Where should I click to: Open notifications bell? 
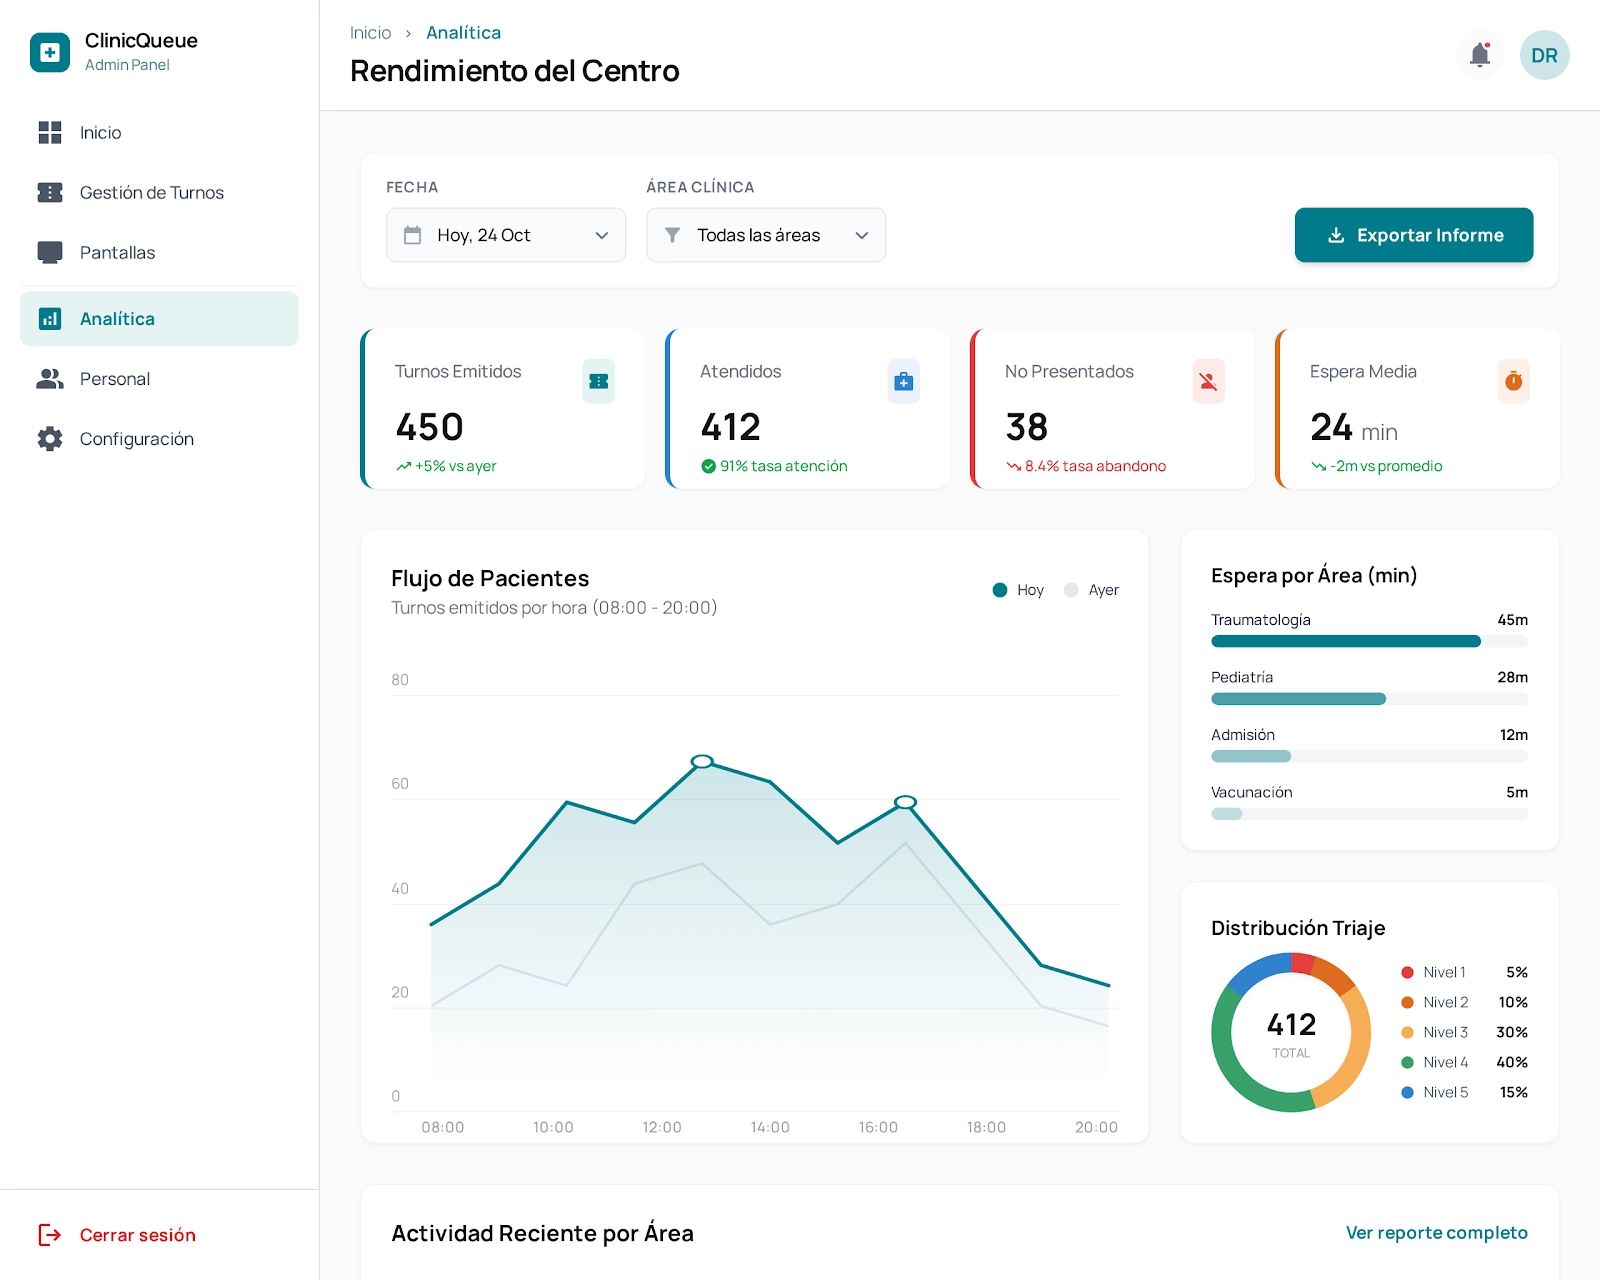pyautogui.click(x=1480, y=55)
